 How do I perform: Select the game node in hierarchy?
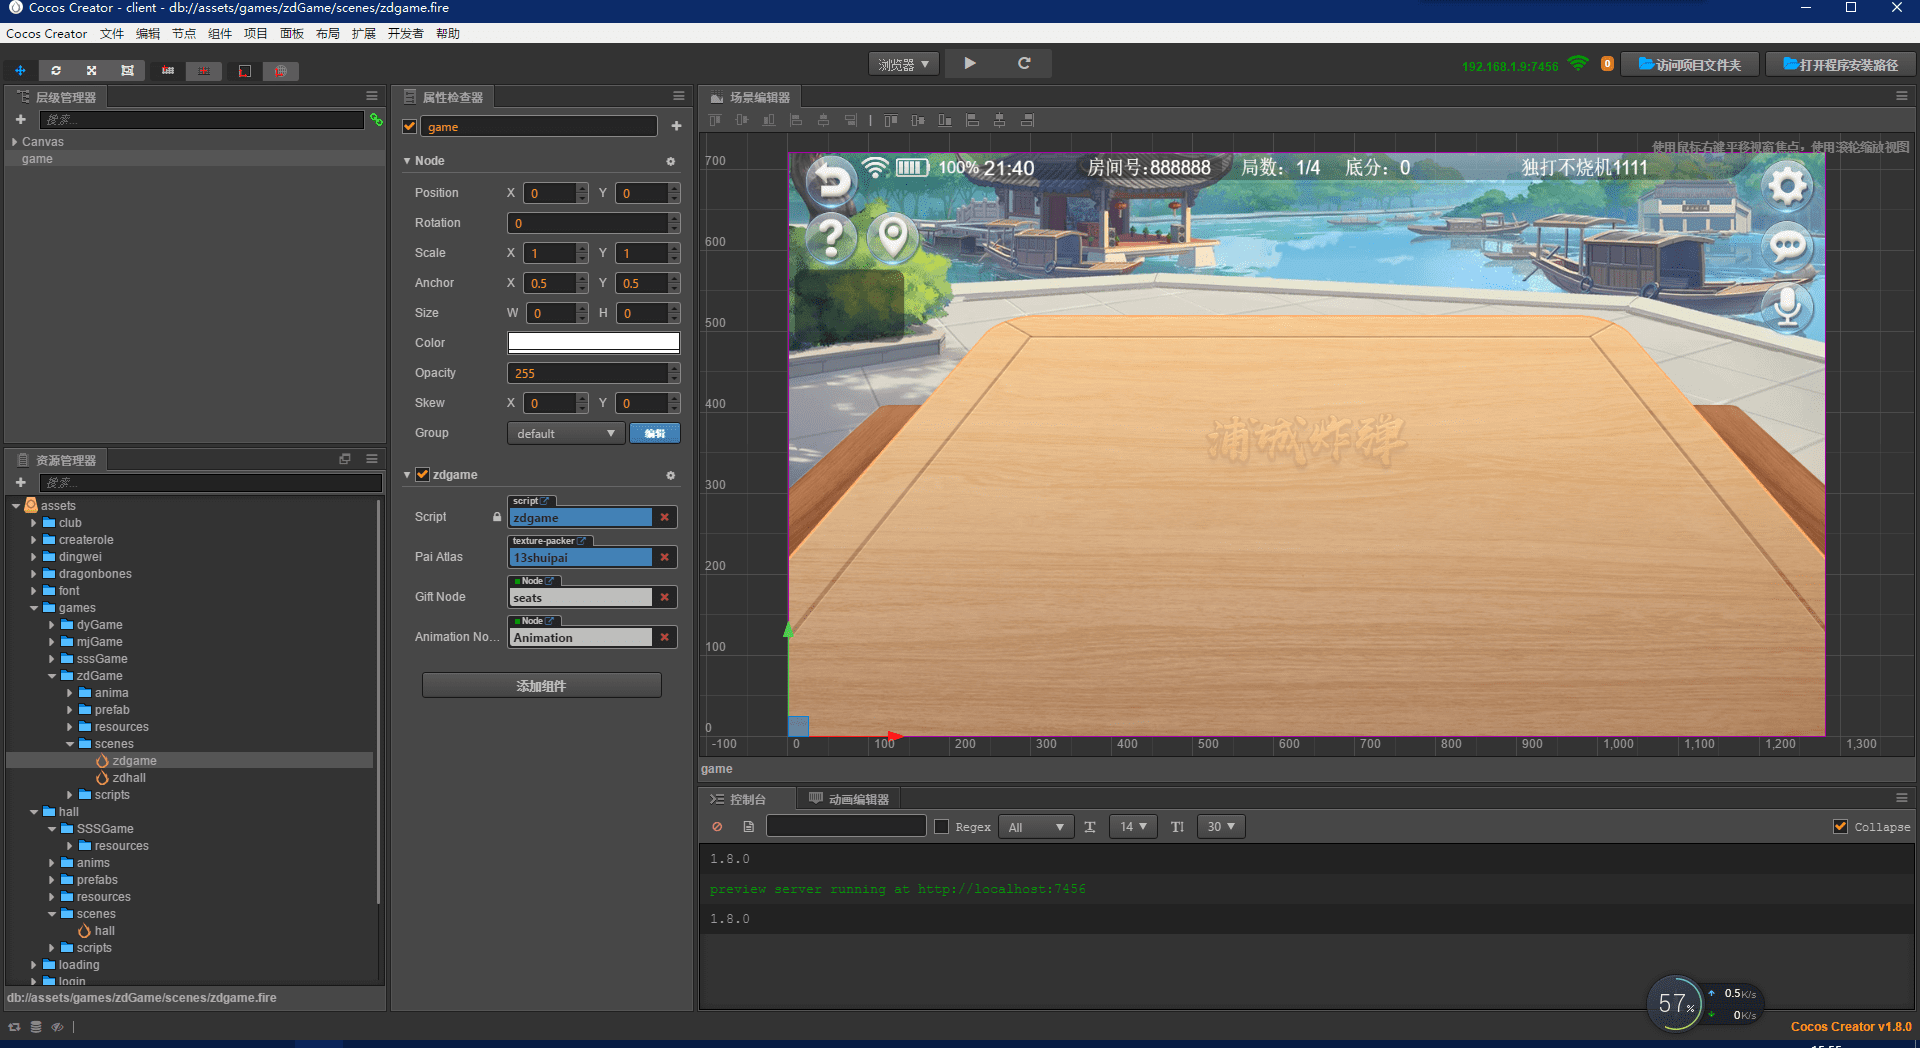(195, 159)
